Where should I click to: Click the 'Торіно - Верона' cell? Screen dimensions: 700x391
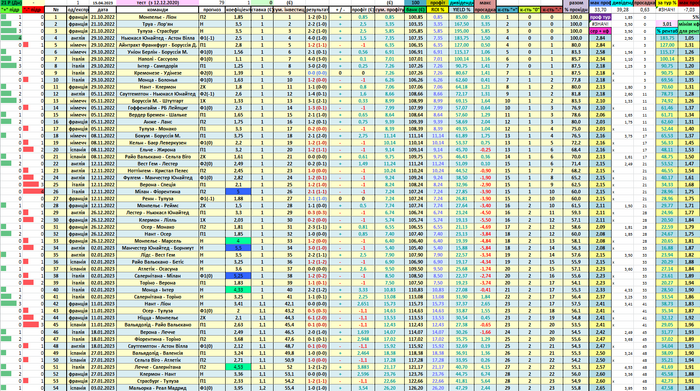point(158,283)
